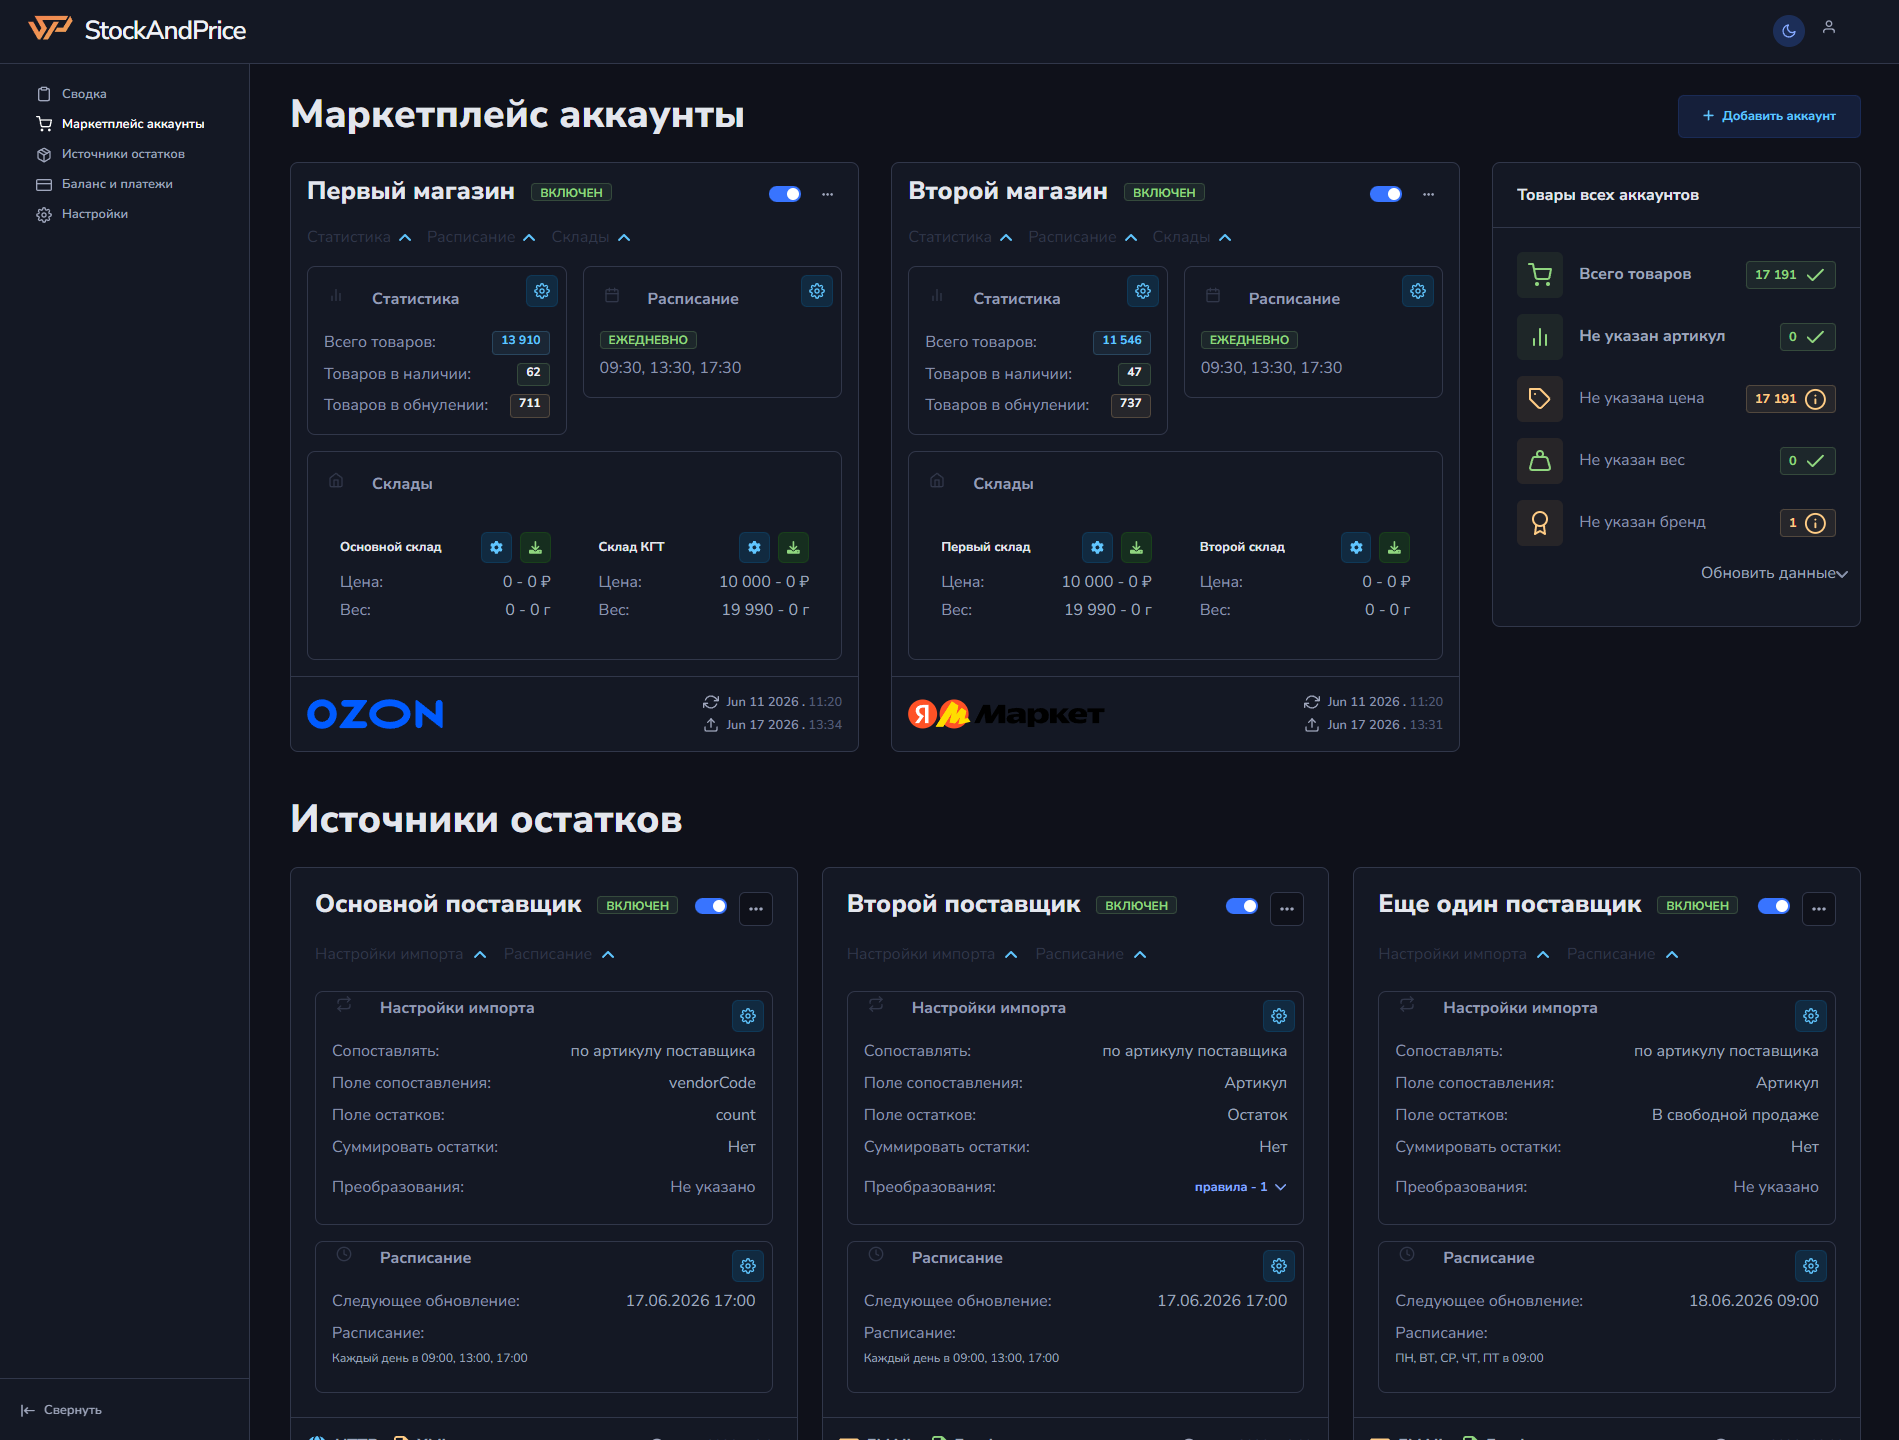Click settings gear for Первый склад

[x=1098, y=547]
